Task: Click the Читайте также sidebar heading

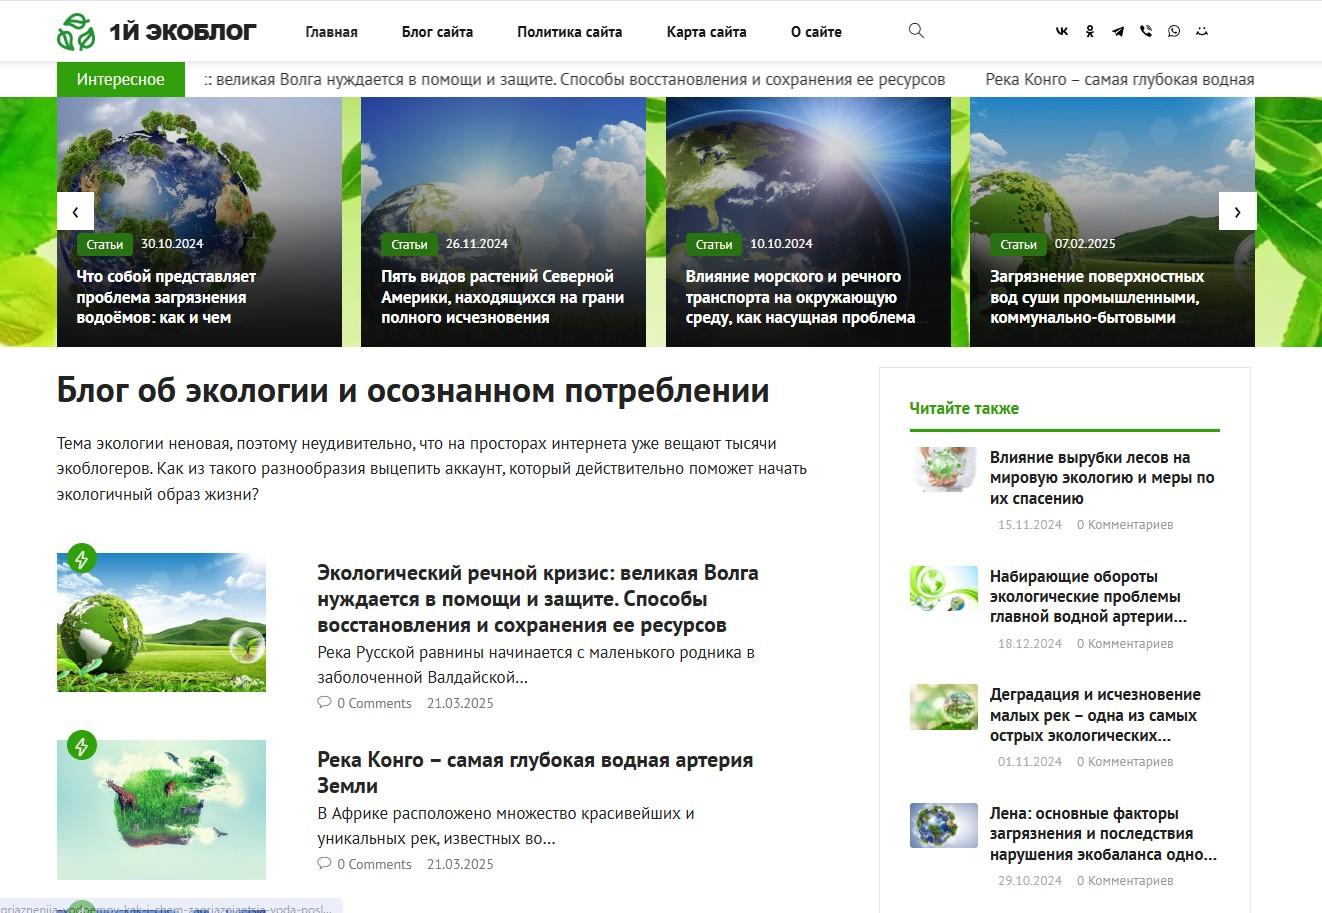Action: point(964,408)
